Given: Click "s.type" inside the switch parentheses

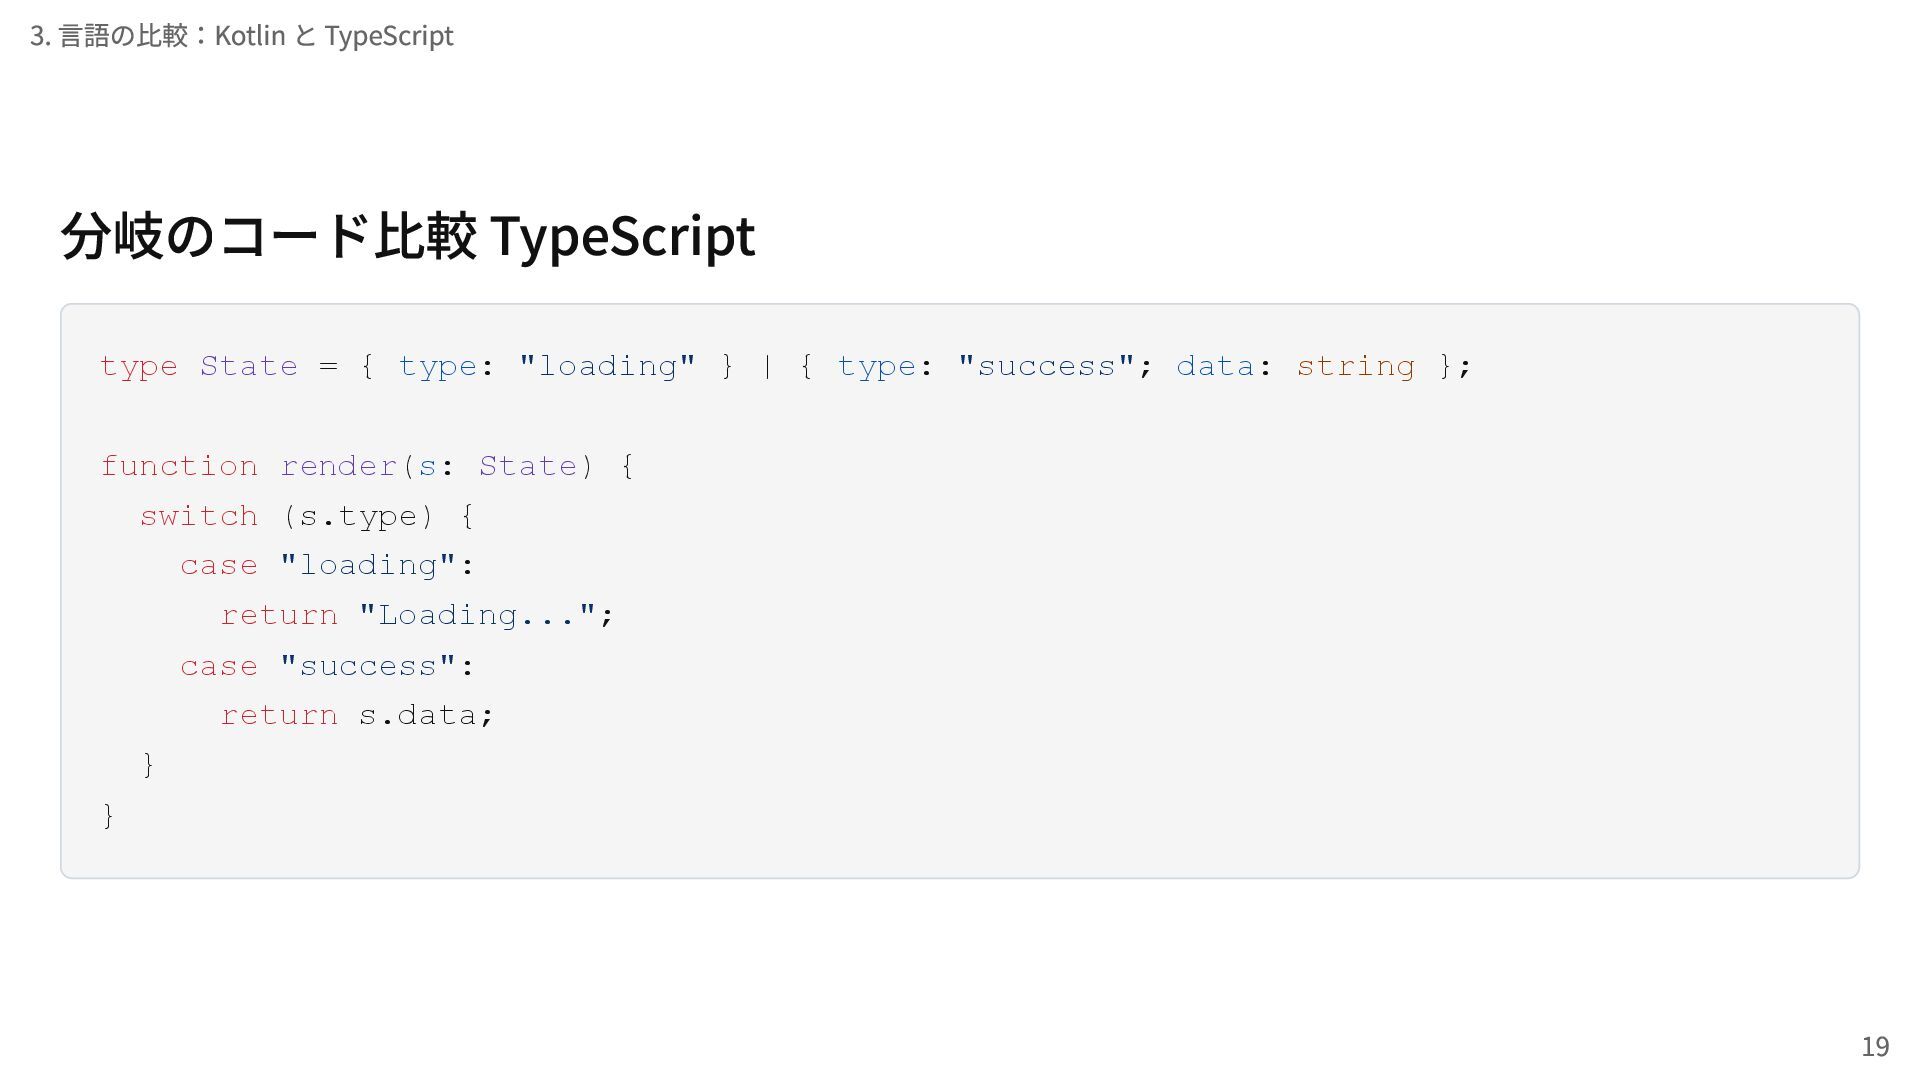Looking at the screenshot, I should [358, 516].
